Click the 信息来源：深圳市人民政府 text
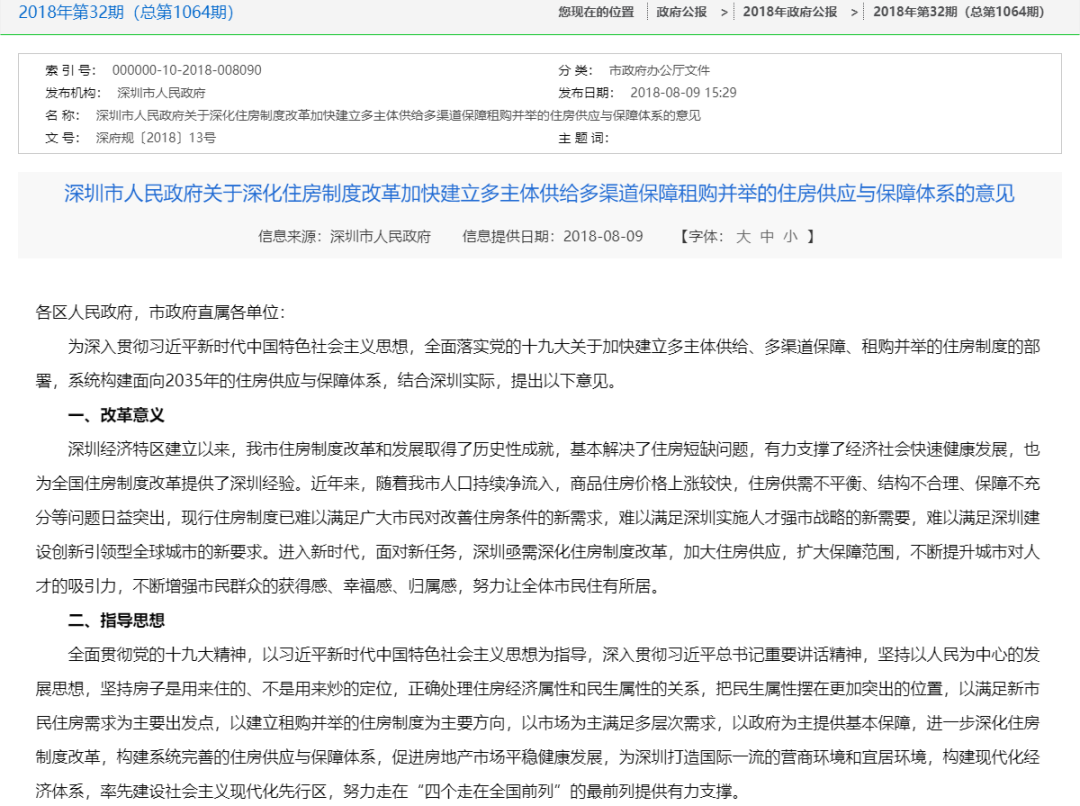 click(344, 236)
